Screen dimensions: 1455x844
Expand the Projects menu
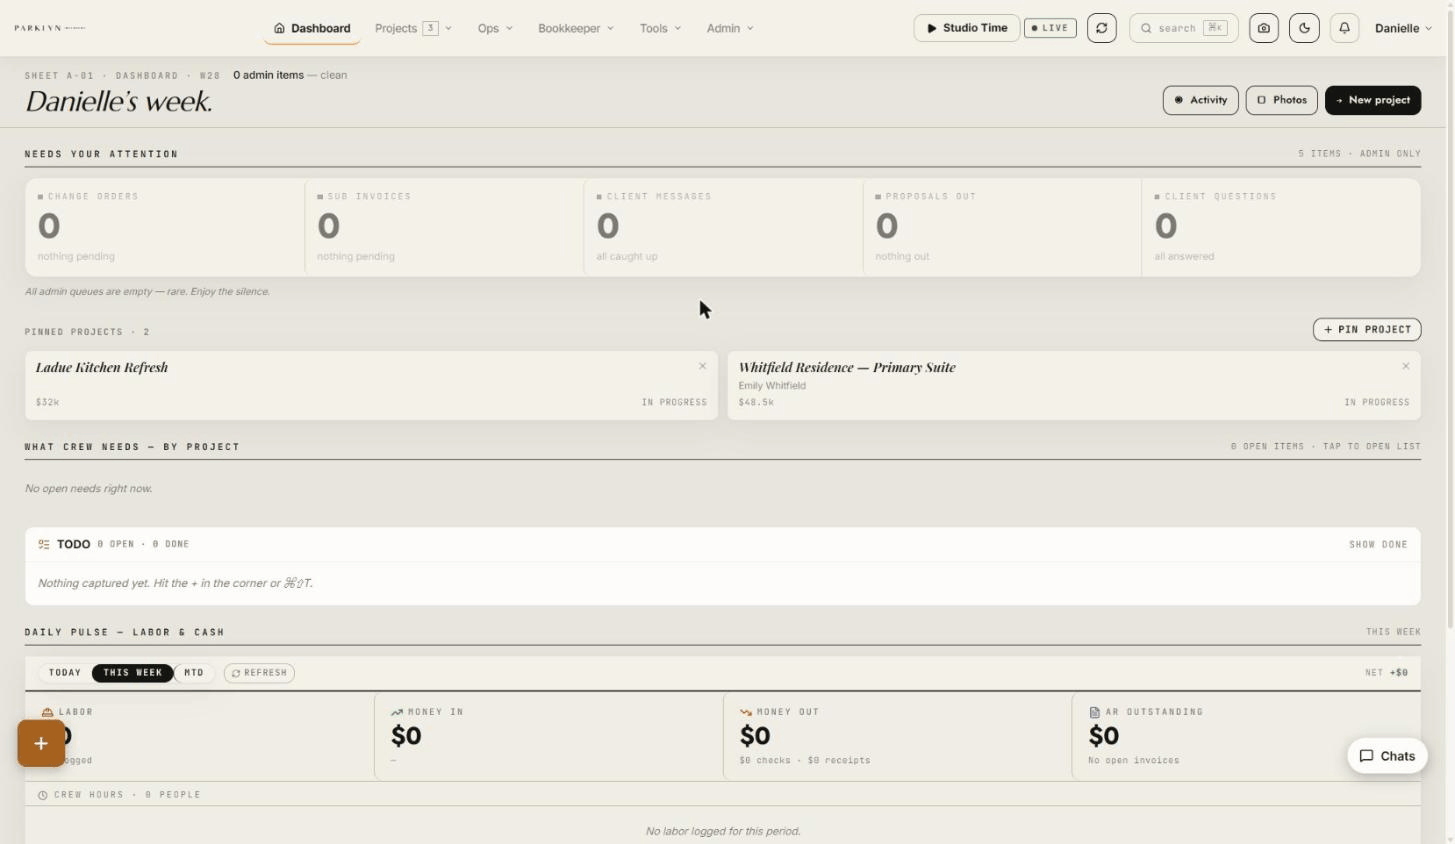click(x=413, y=28)
